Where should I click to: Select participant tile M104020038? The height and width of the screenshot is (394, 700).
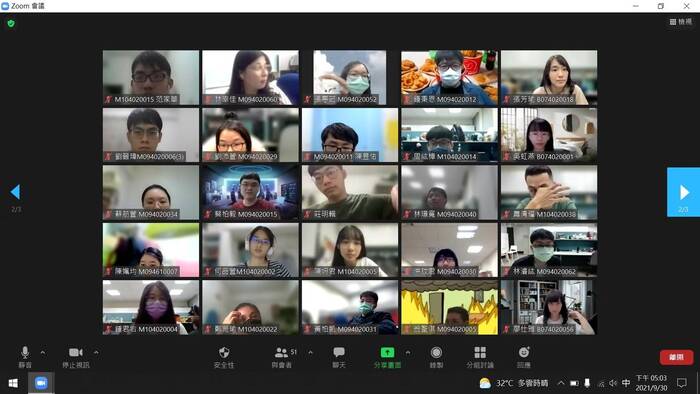pos(549,192)
